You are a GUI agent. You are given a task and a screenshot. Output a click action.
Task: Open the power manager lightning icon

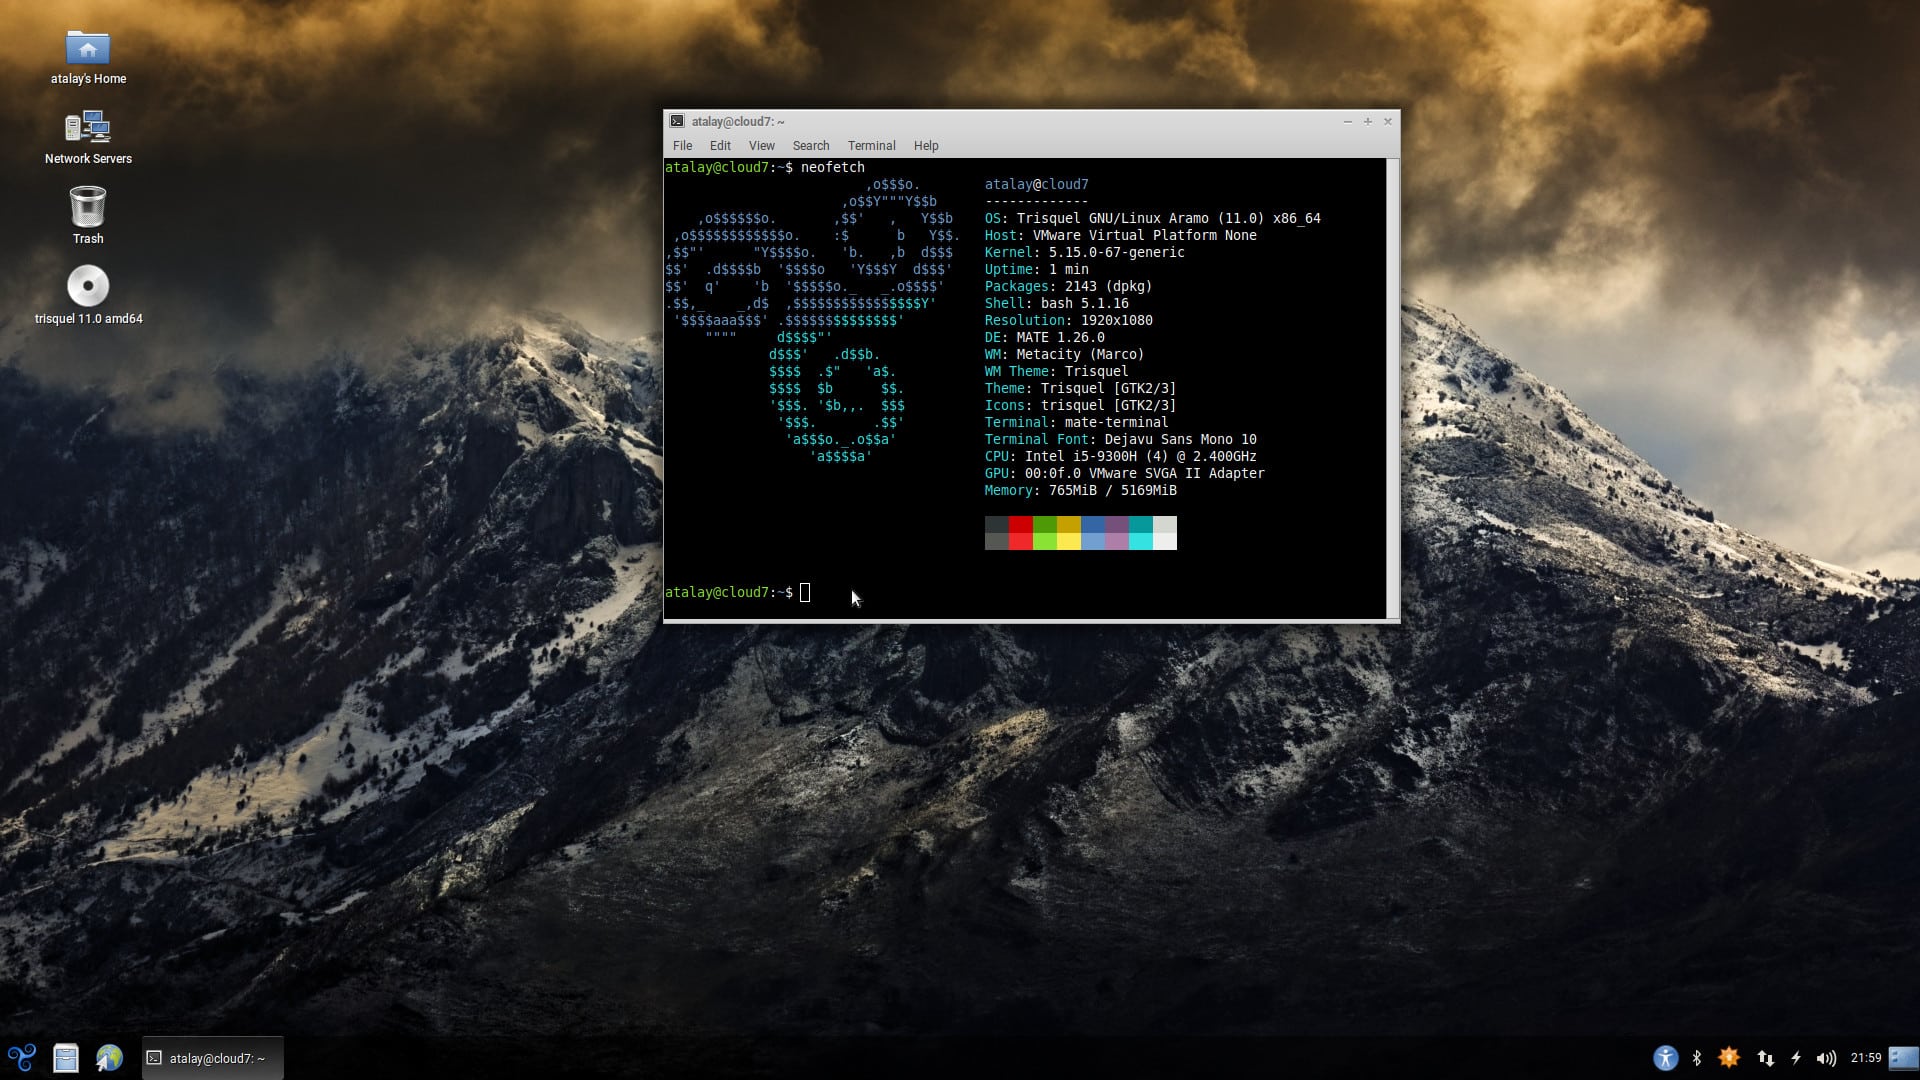[x=1796, y=1058]
